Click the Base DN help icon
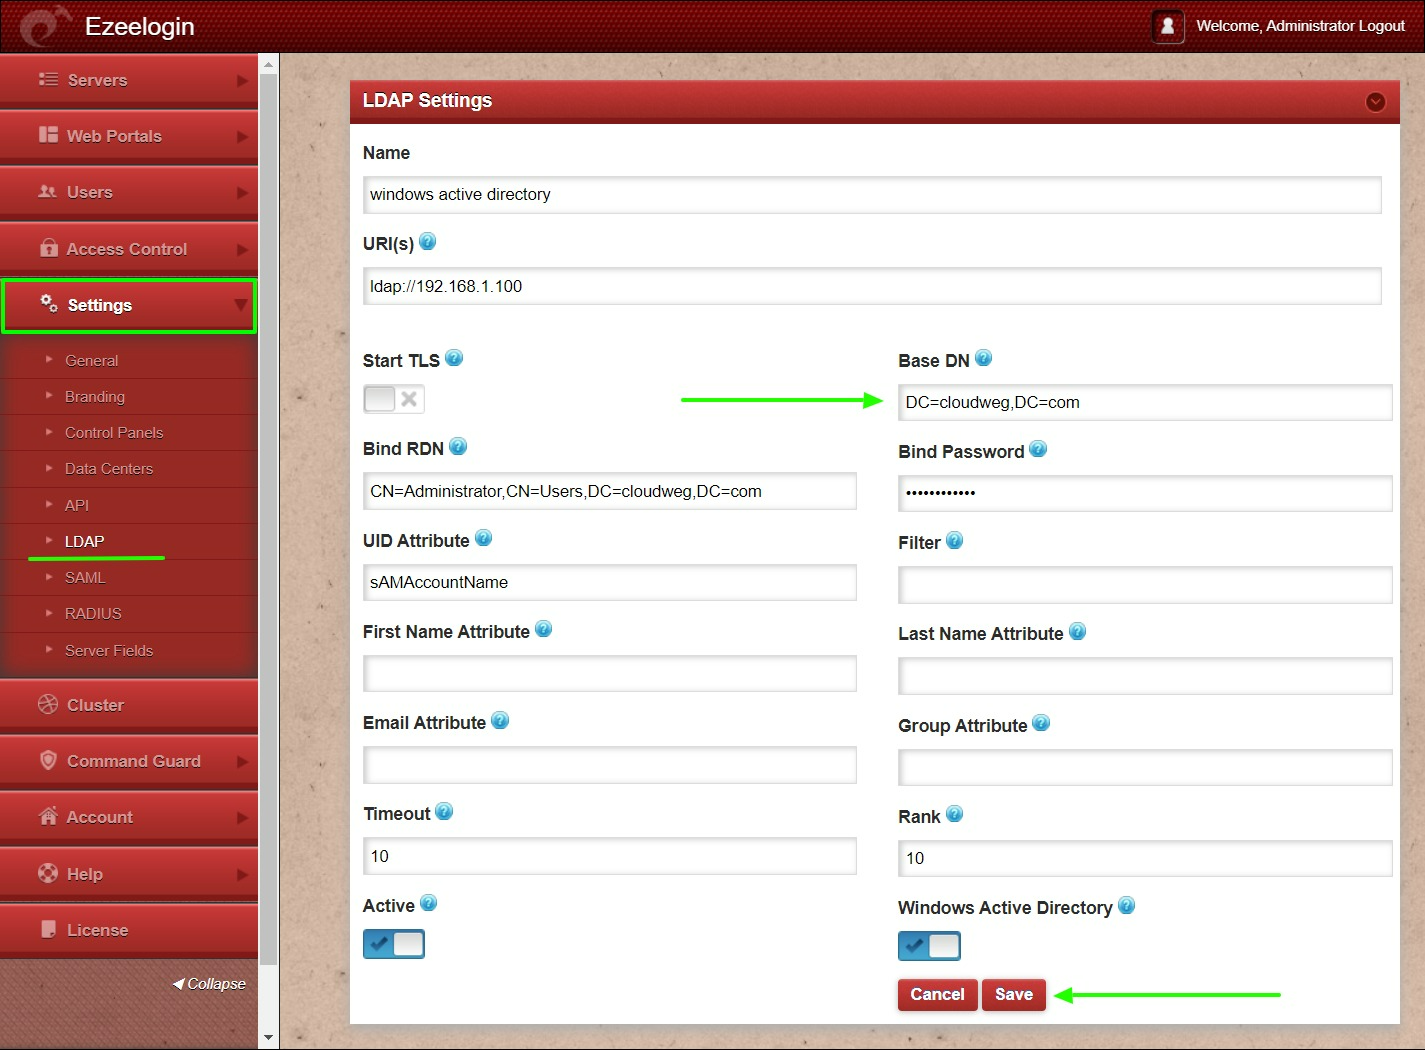The width and height of the screenshot is (1425, 1050). pyautogui.click(x=984, y=358)
